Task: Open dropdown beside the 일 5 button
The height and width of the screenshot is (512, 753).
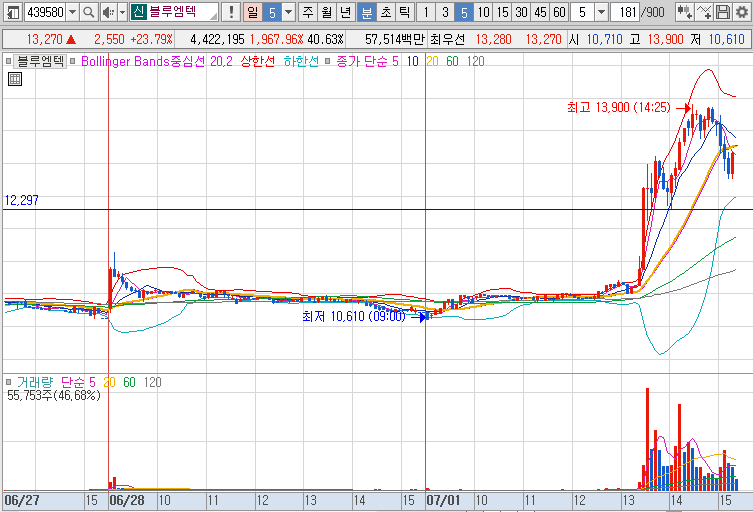Action: [x=289, y=12]
